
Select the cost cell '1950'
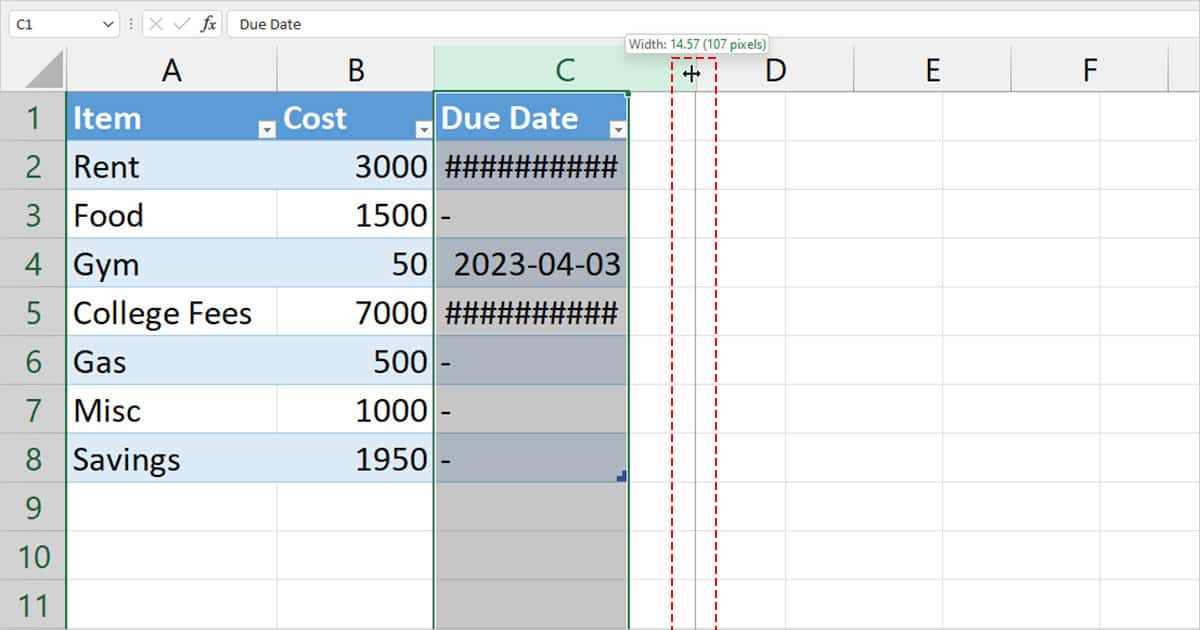coord(356,458)
